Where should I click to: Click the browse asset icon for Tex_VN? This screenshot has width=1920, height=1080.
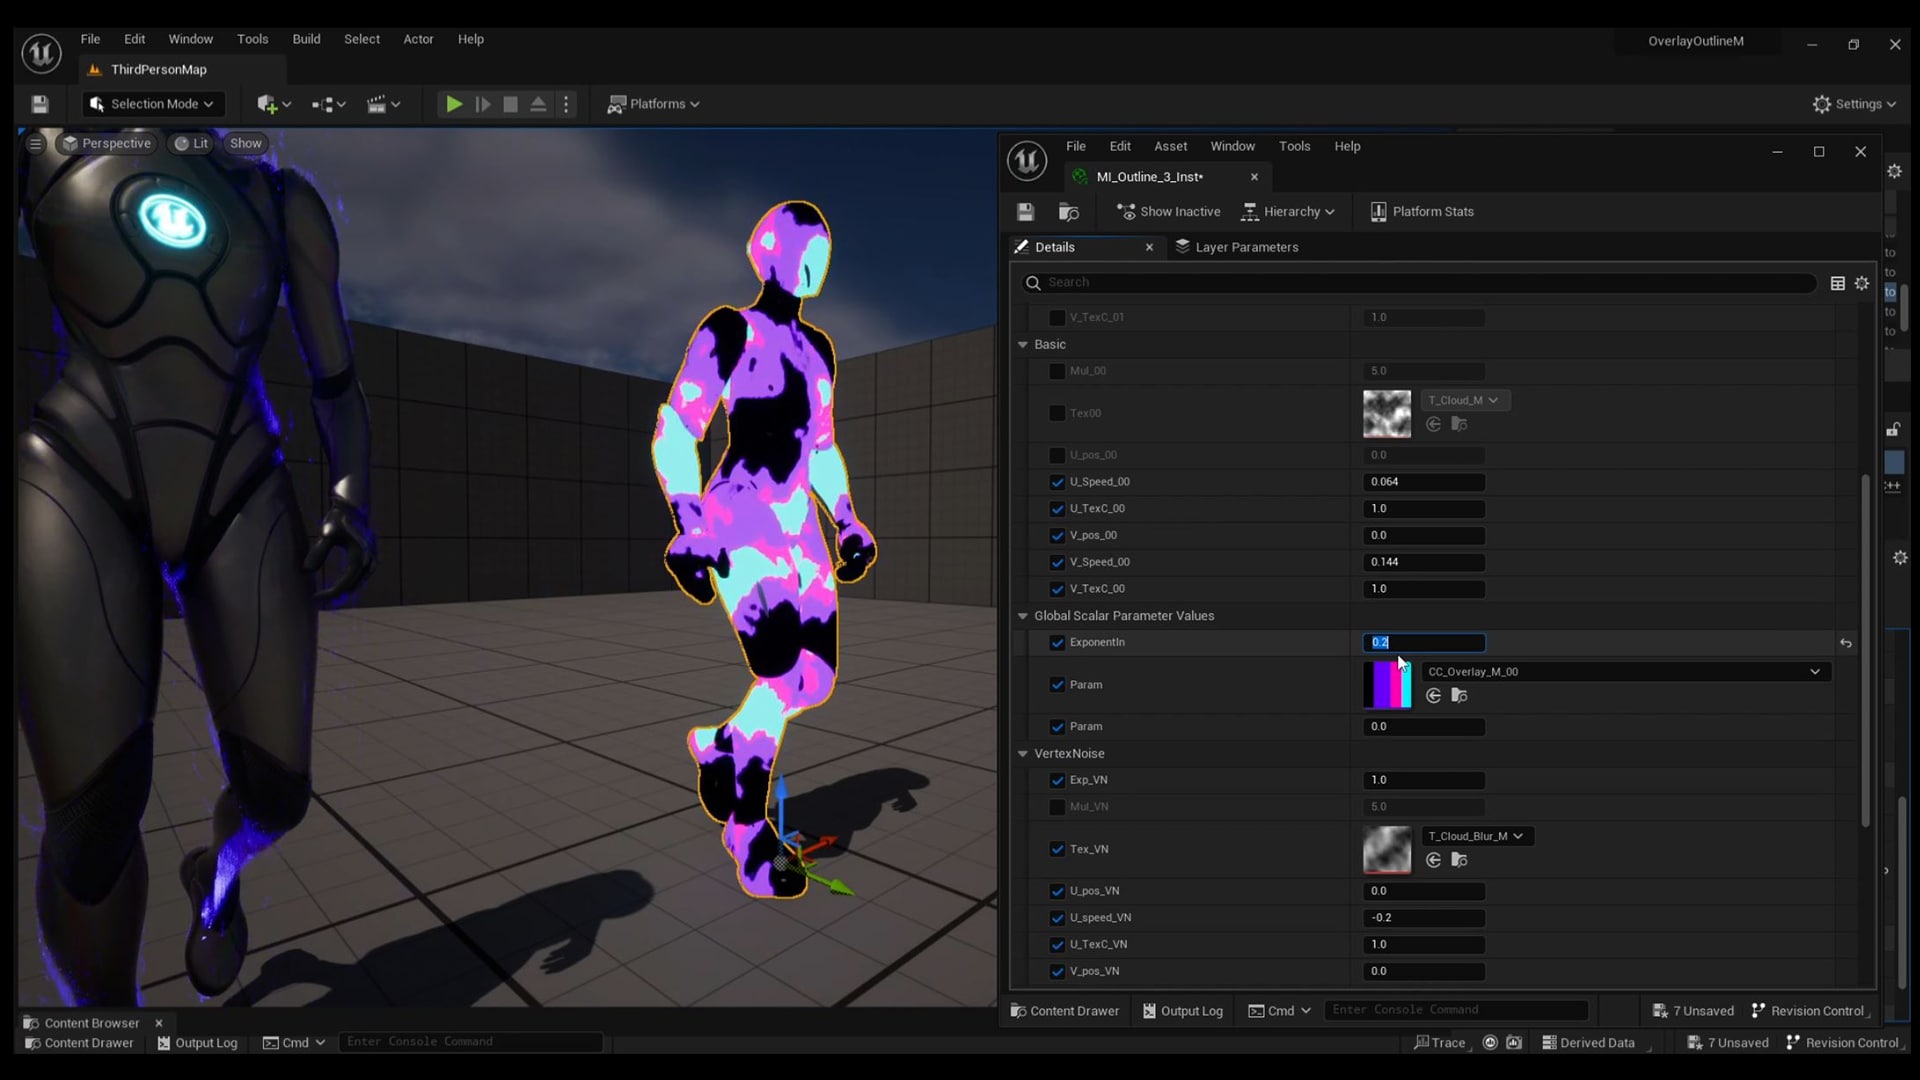1460,860
